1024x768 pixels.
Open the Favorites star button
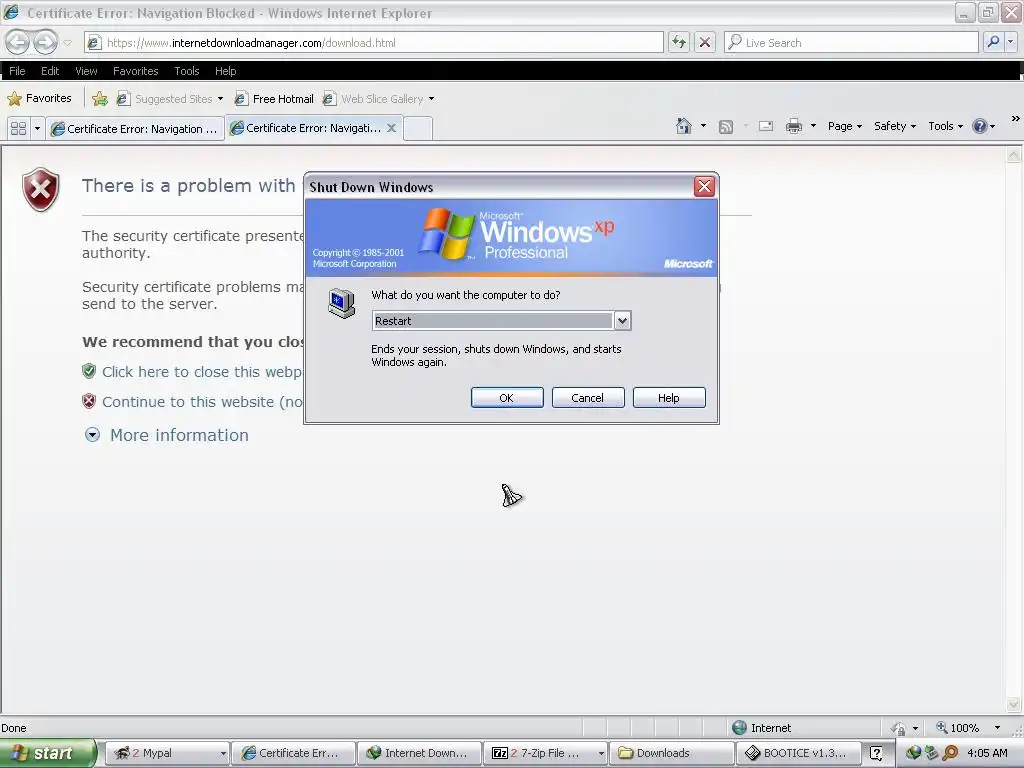tap(39, 99)
